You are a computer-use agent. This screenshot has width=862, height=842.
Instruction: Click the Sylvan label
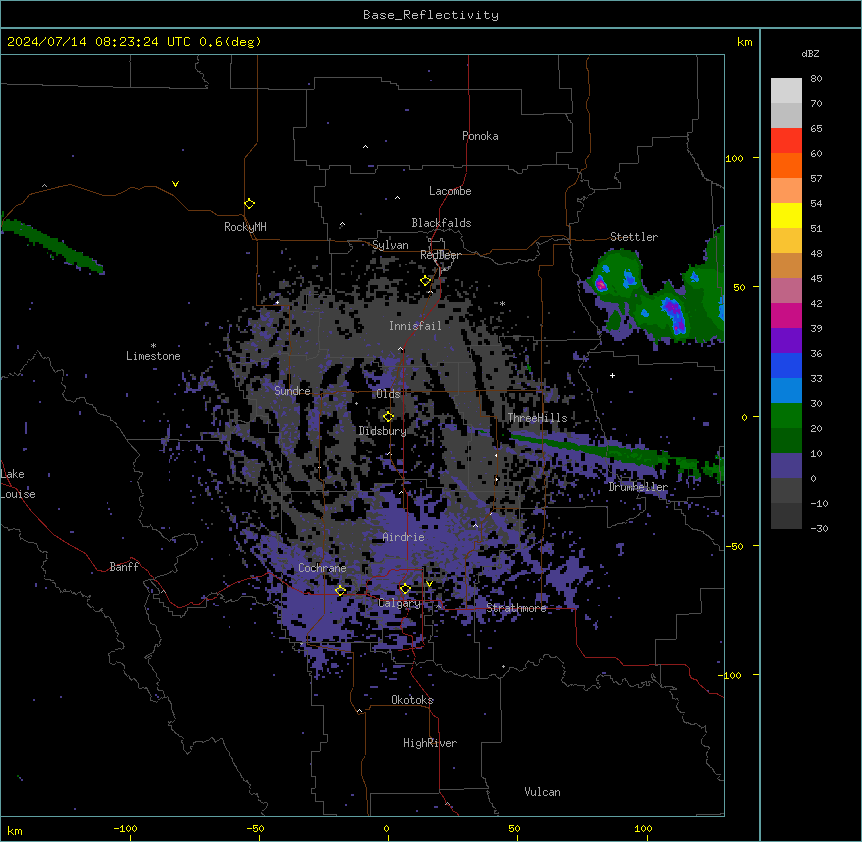pyautogui.click(x=390, y=245)
